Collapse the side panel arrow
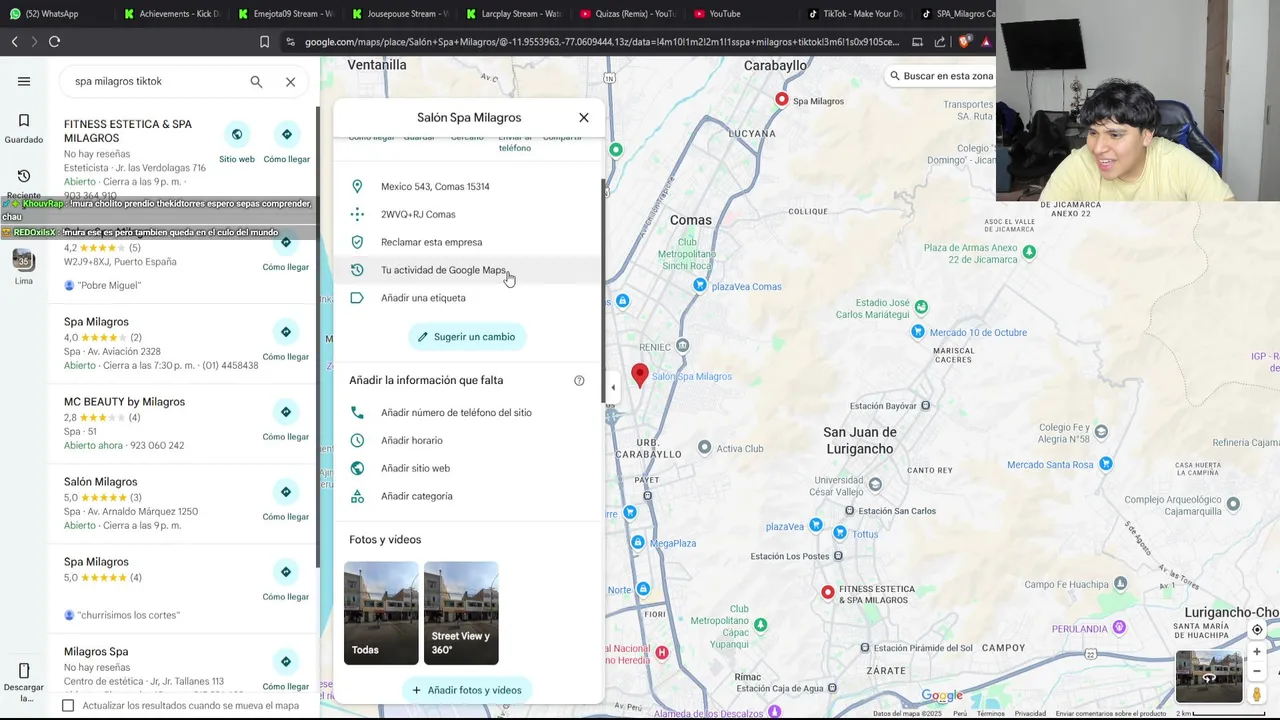The width and height of the screenshot is (1280, 720). pos(613,388)
